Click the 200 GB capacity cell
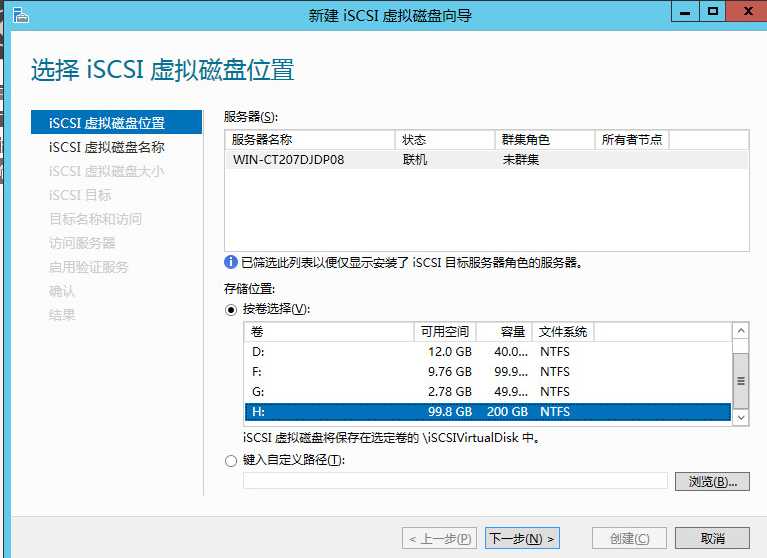 pyautogui.click(x=507, y=412)
